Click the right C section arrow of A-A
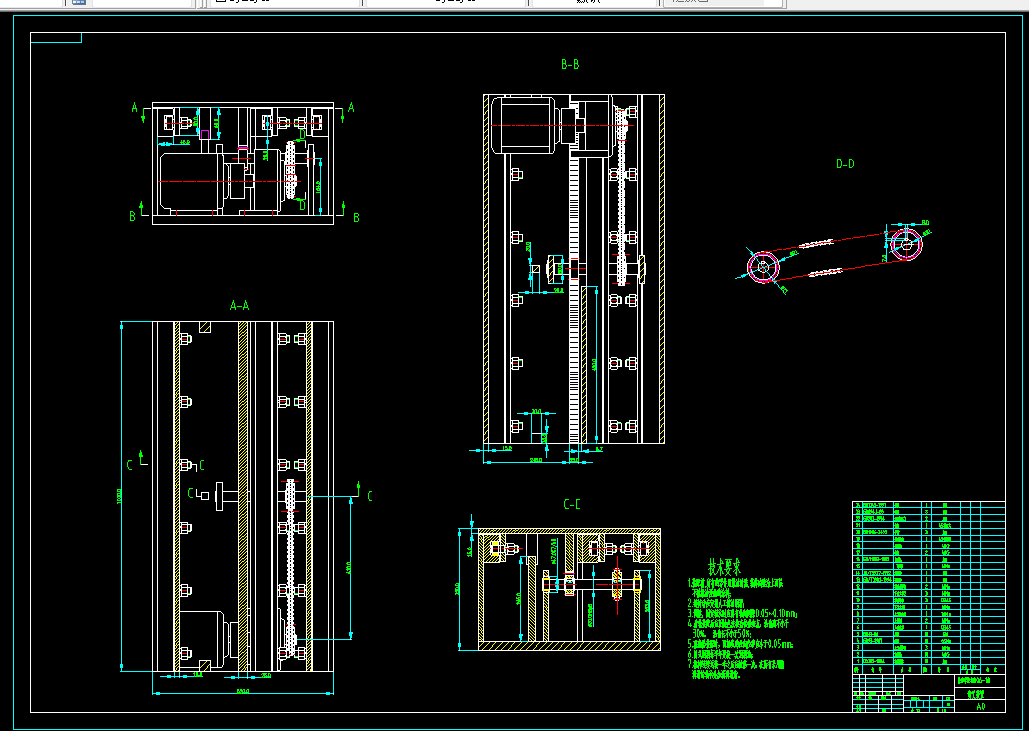Viewport: 1029px width, 731px height. [365, 493]
